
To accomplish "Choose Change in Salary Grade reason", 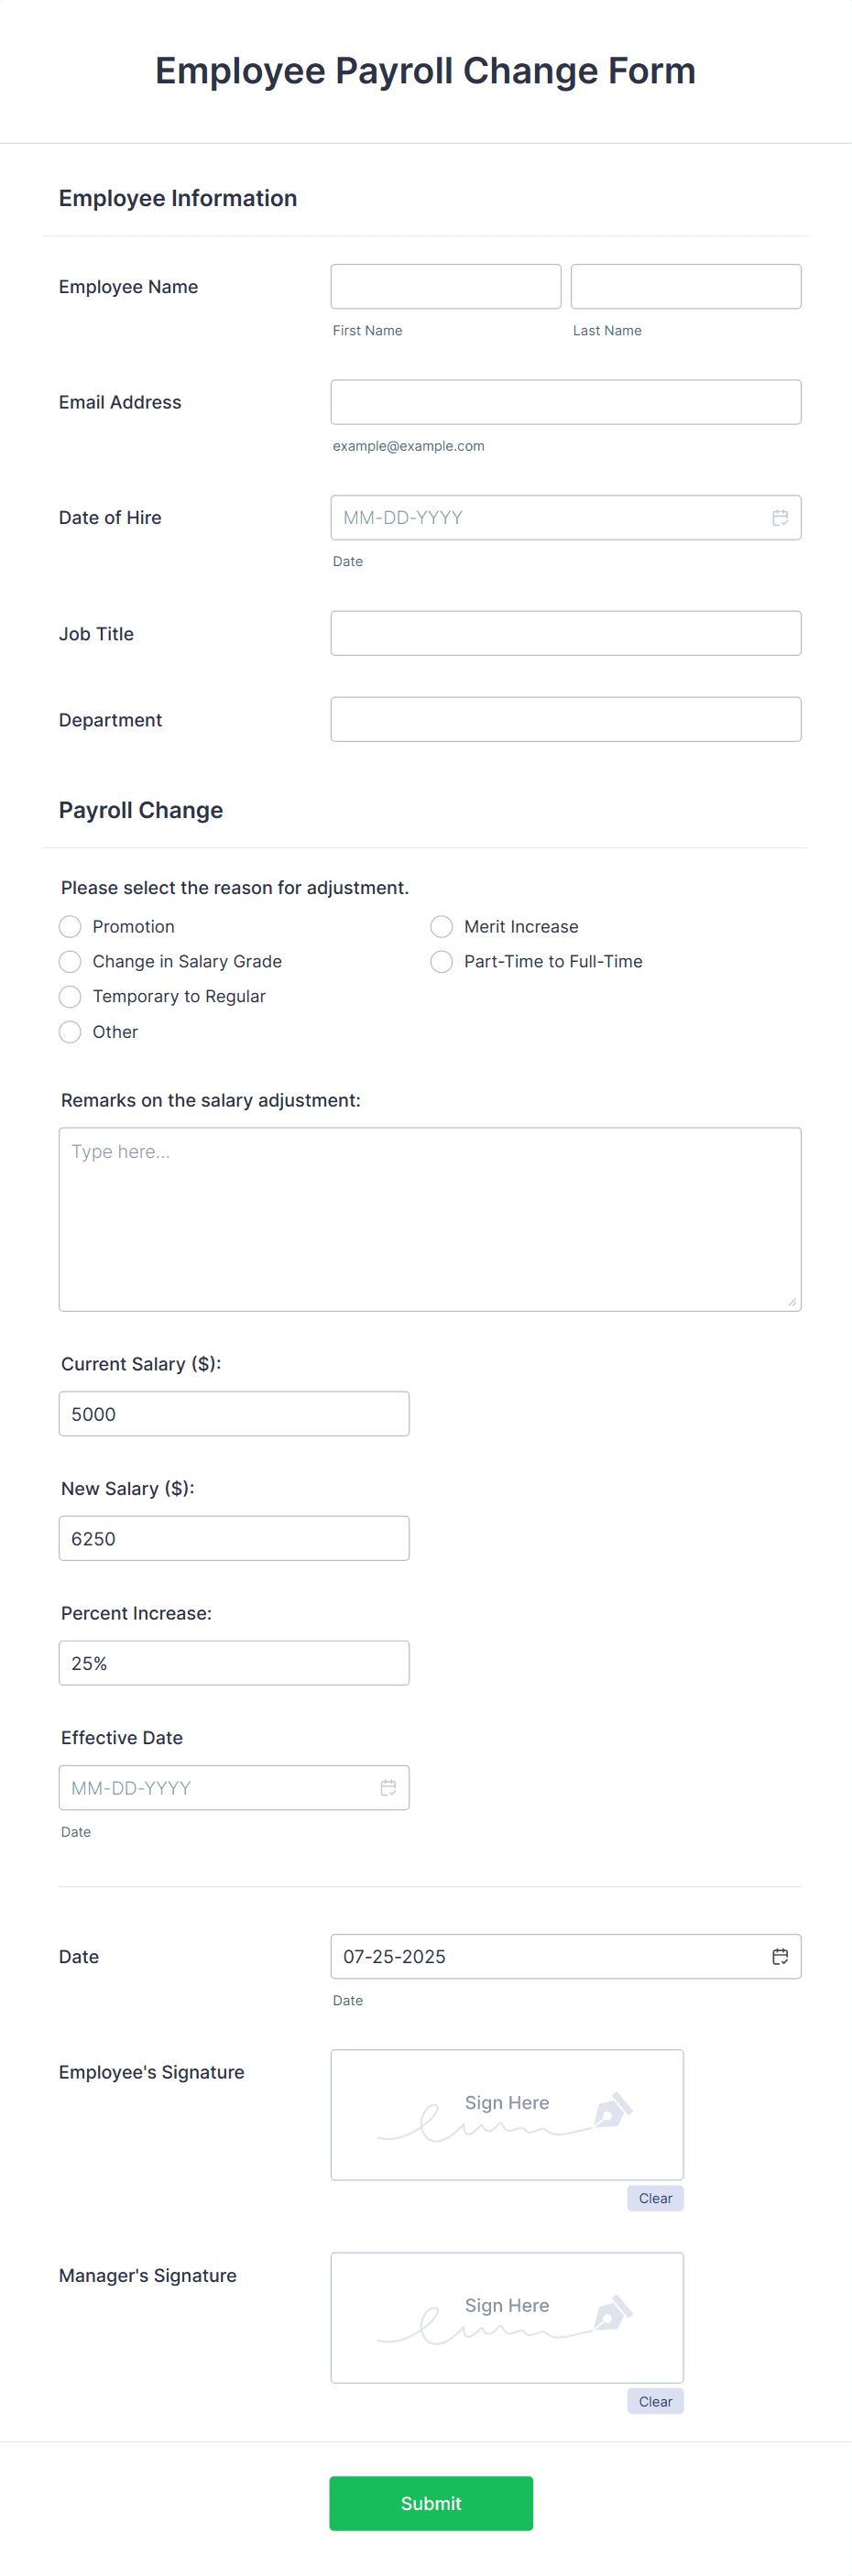I will tap(69, 961).
